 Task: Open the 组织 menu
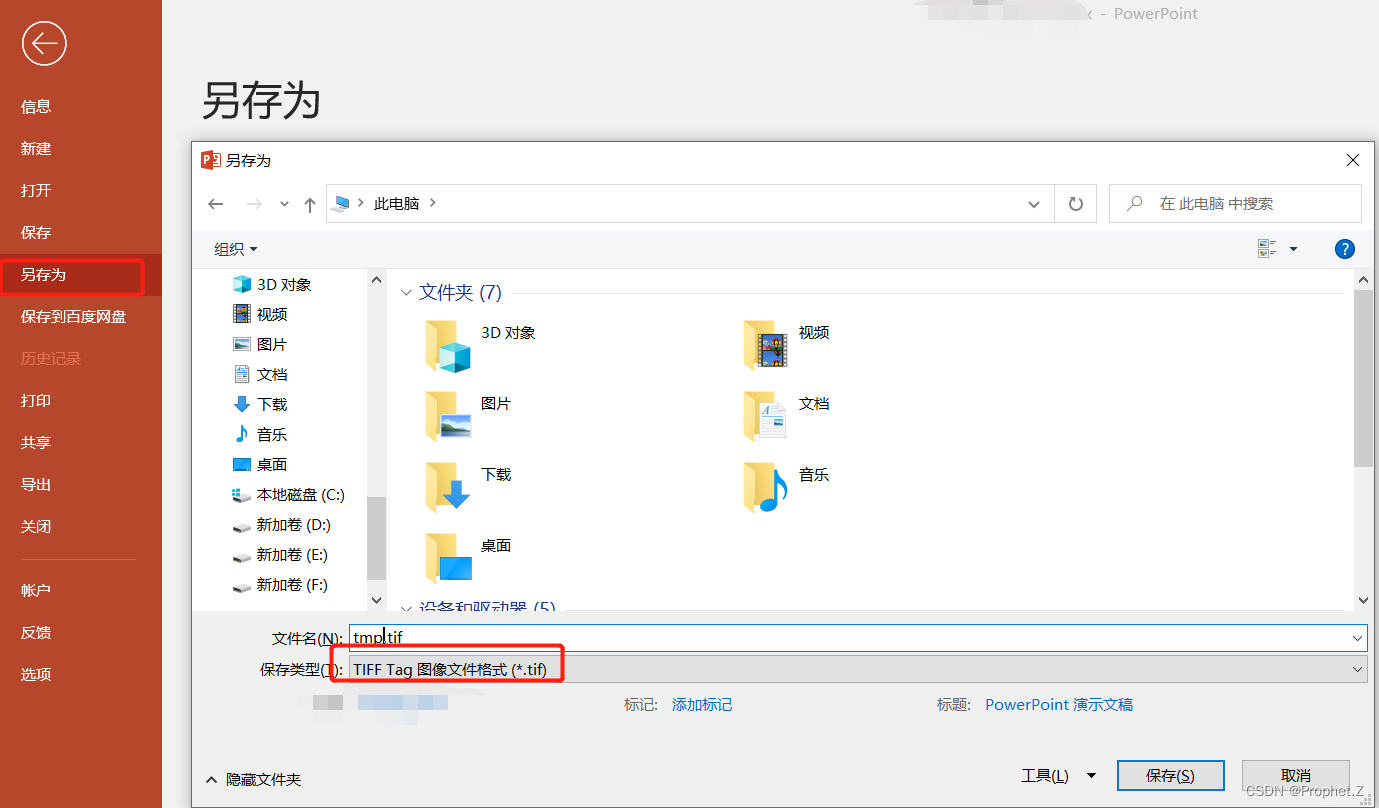pyautogui.click(x=236, y=249)
